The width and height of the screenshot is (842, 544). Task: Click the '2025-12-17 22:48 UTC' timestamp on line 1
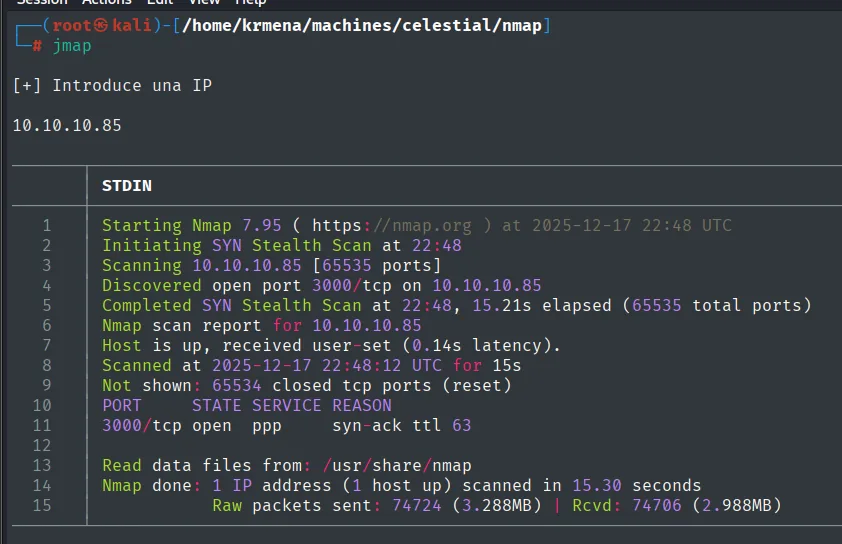pyautogui.click(x=632, y=225)
